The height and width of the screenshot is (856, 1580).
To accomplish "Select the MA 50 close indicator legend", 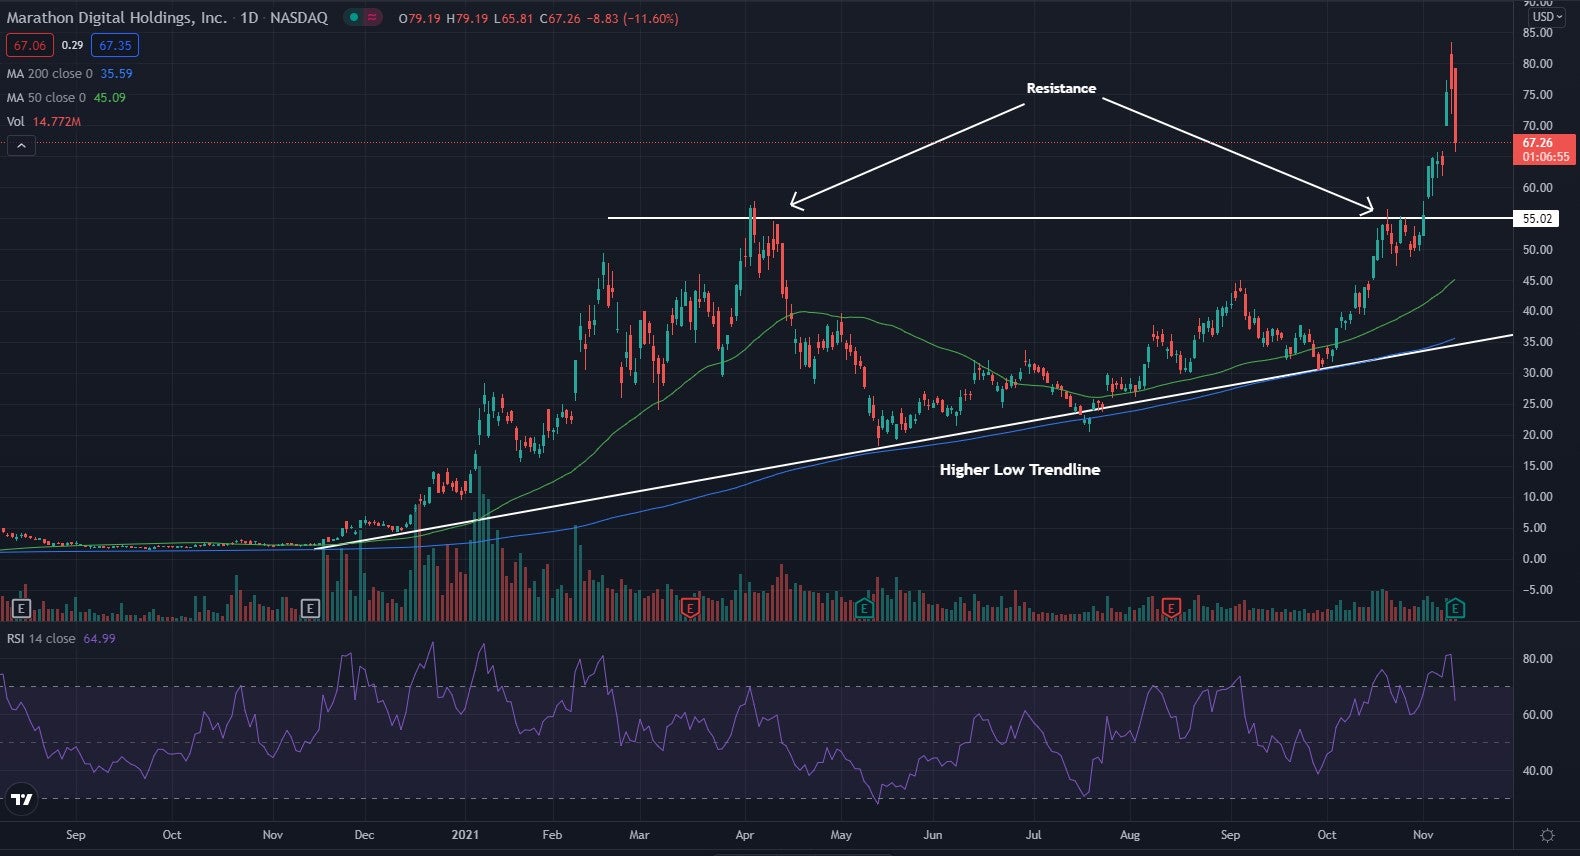I will point(46,98).
